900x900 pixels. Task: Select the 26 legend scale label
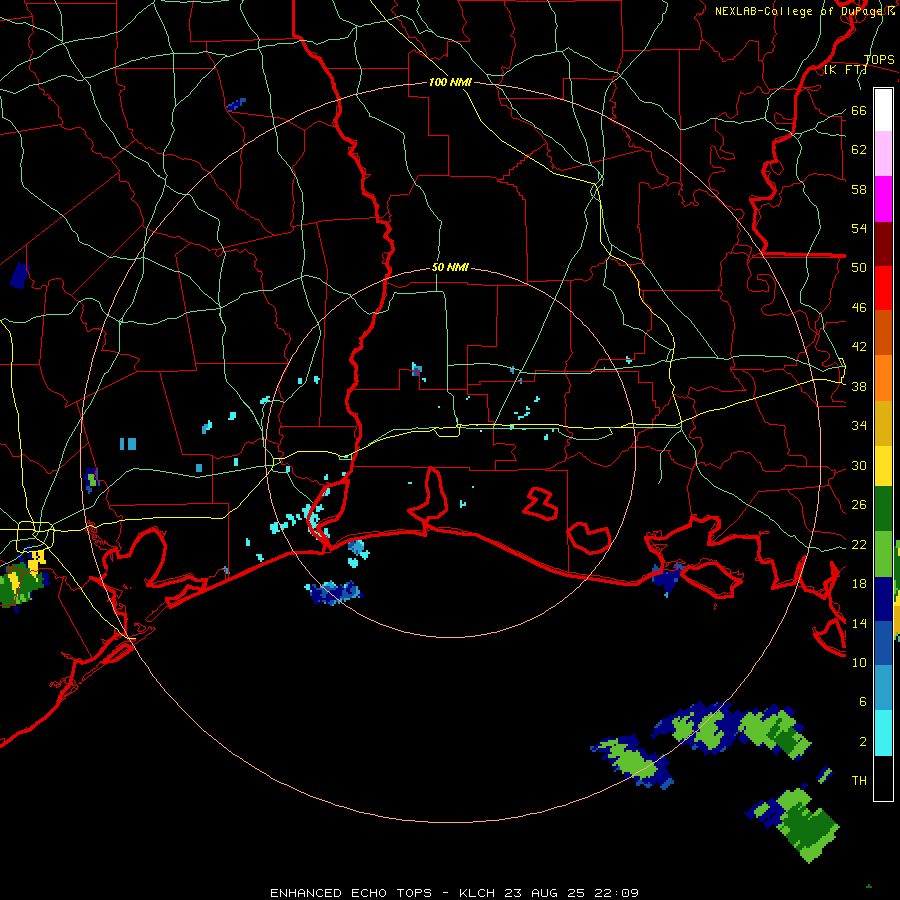click(859, 505)
